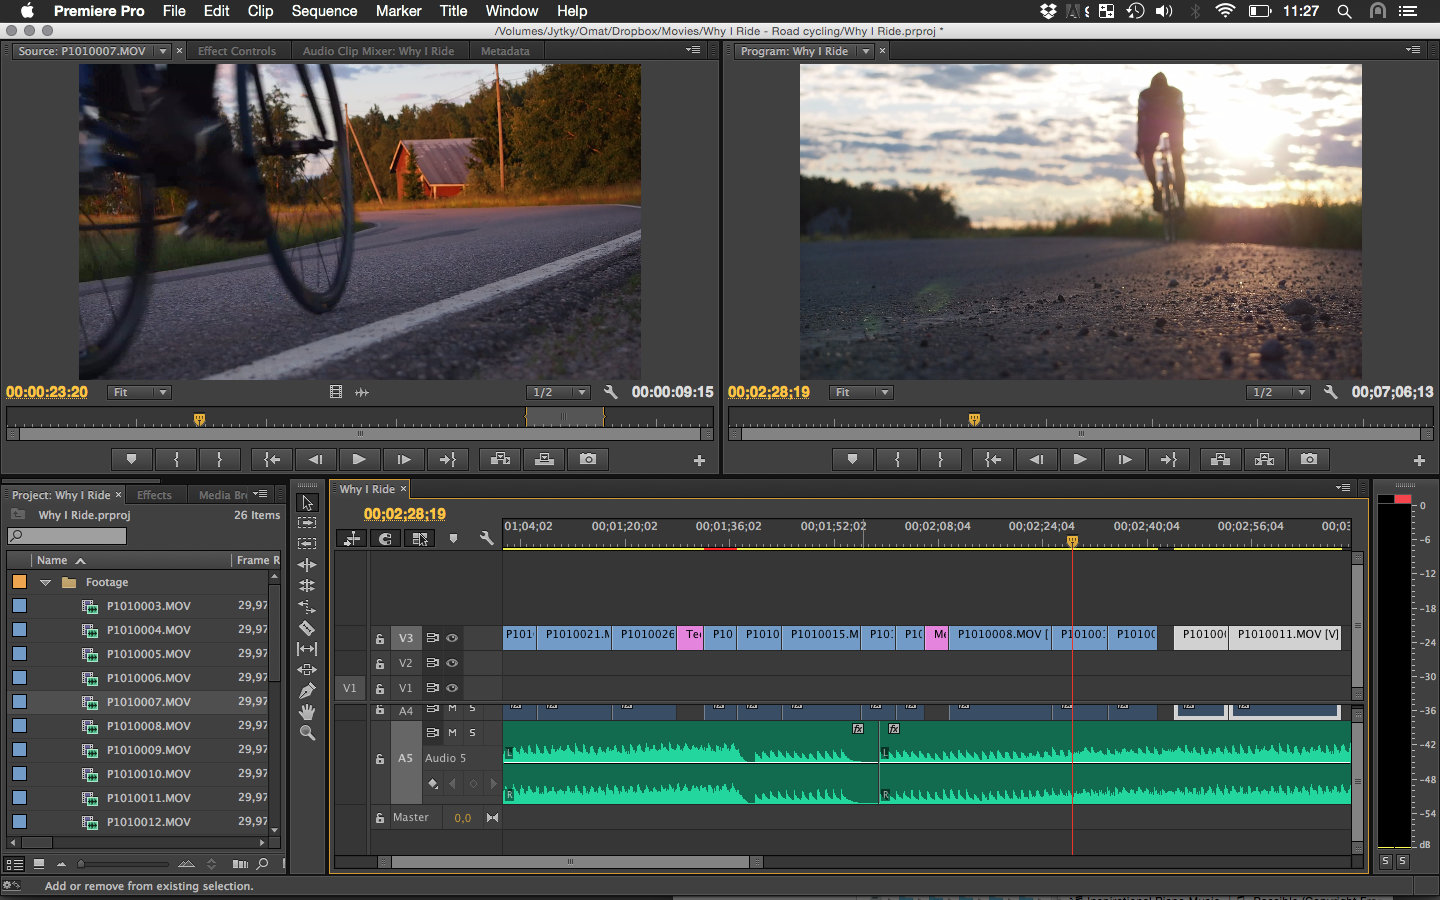Click the project panel search field
The image size is (1440, 900).
coord(67,536)
